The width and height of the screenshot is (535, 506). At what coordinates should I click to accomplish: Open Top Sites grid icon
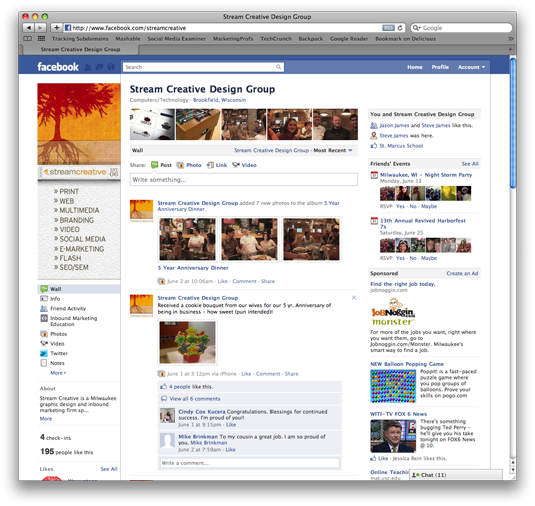point(41,39)
